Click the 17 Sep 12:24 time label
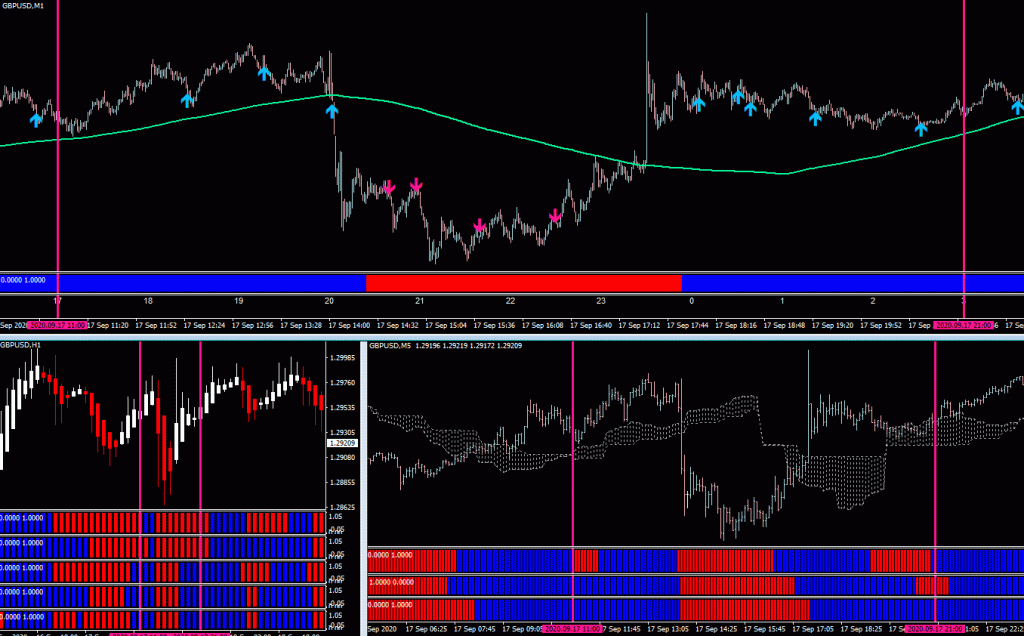This screenshot has height=636, width=1024. point(204,325)
